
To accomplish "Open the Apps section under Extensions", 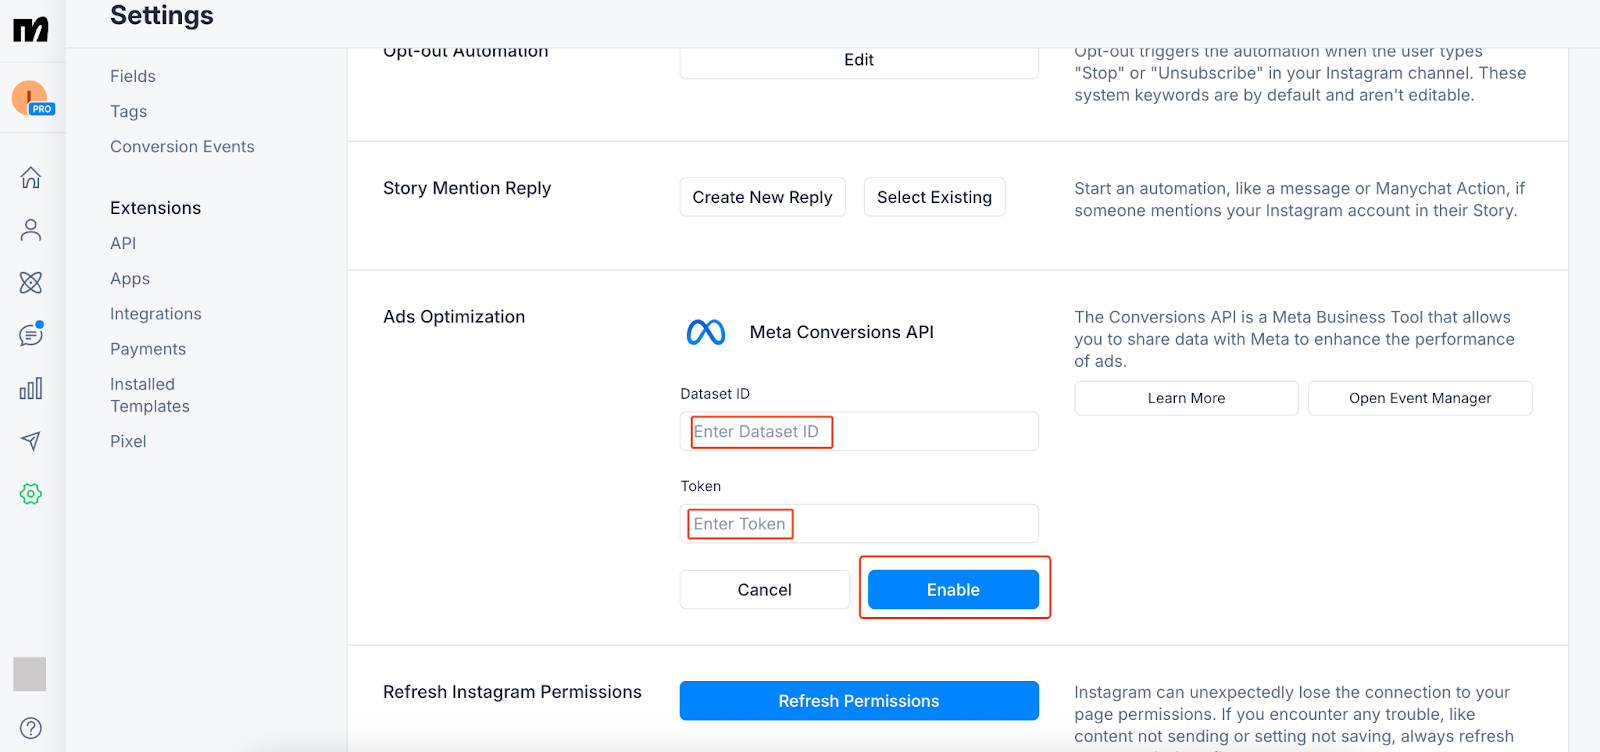I will [x=129, y=278].
